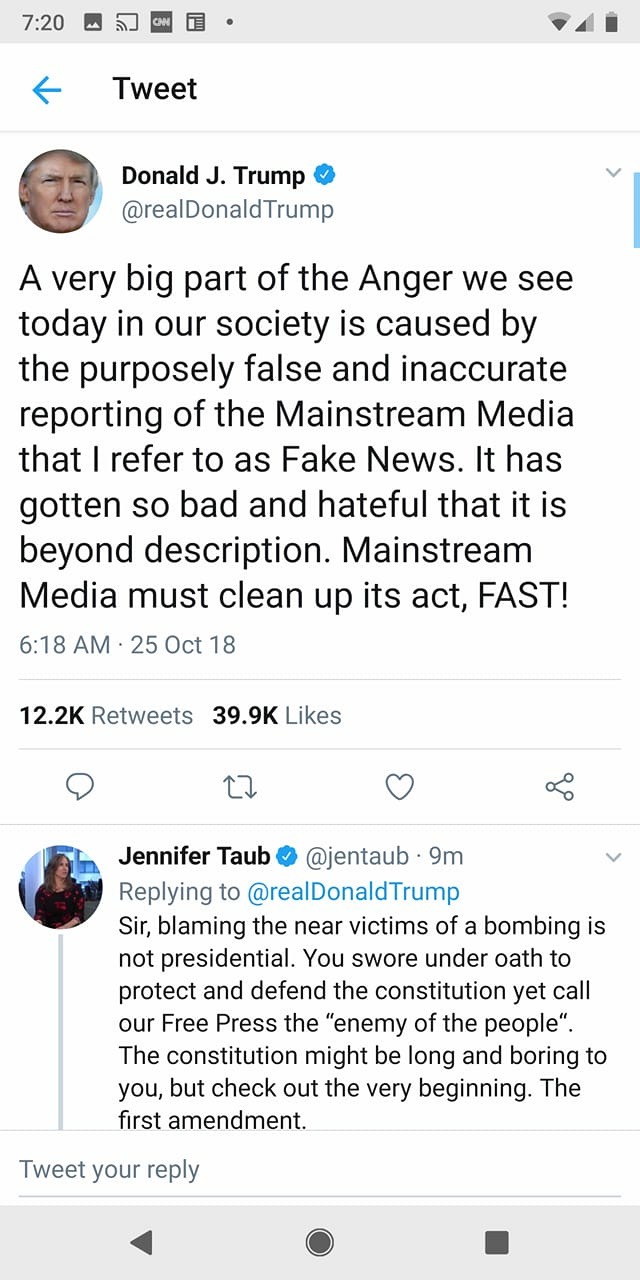Retweet using the retweet arrows icon

240,787
